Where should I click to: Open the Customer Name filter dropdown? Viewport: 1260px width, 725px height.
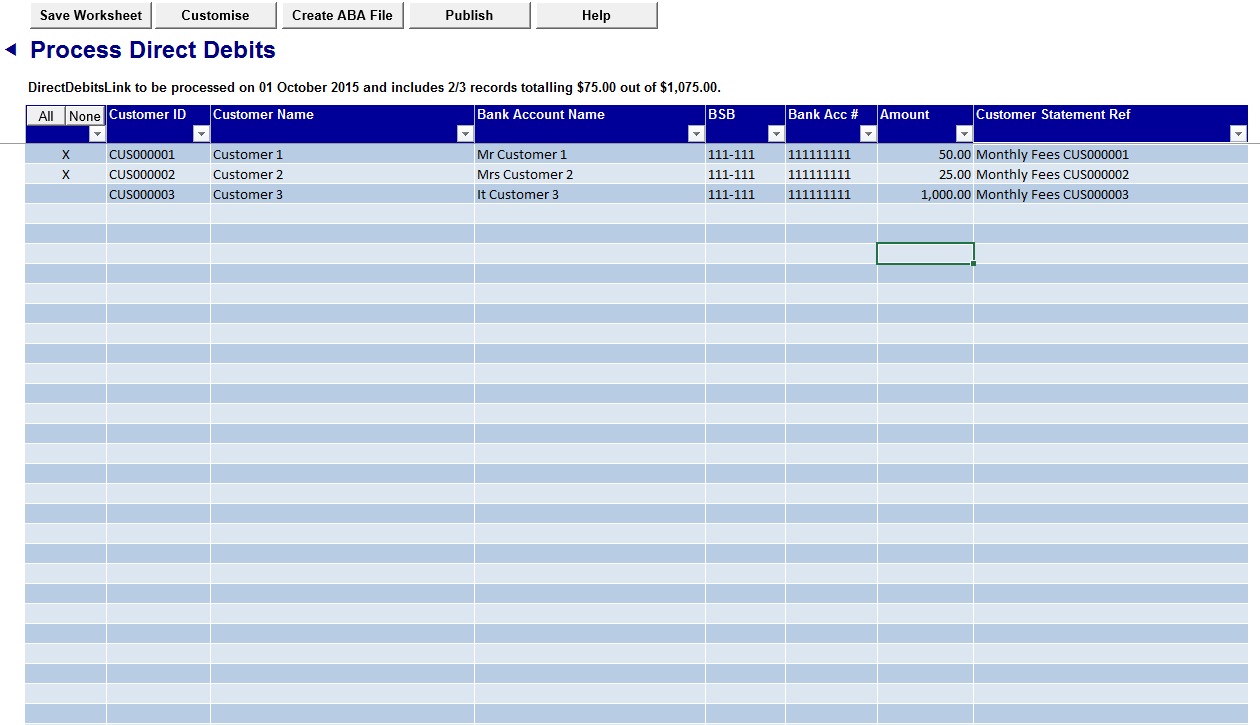(465, 133)
